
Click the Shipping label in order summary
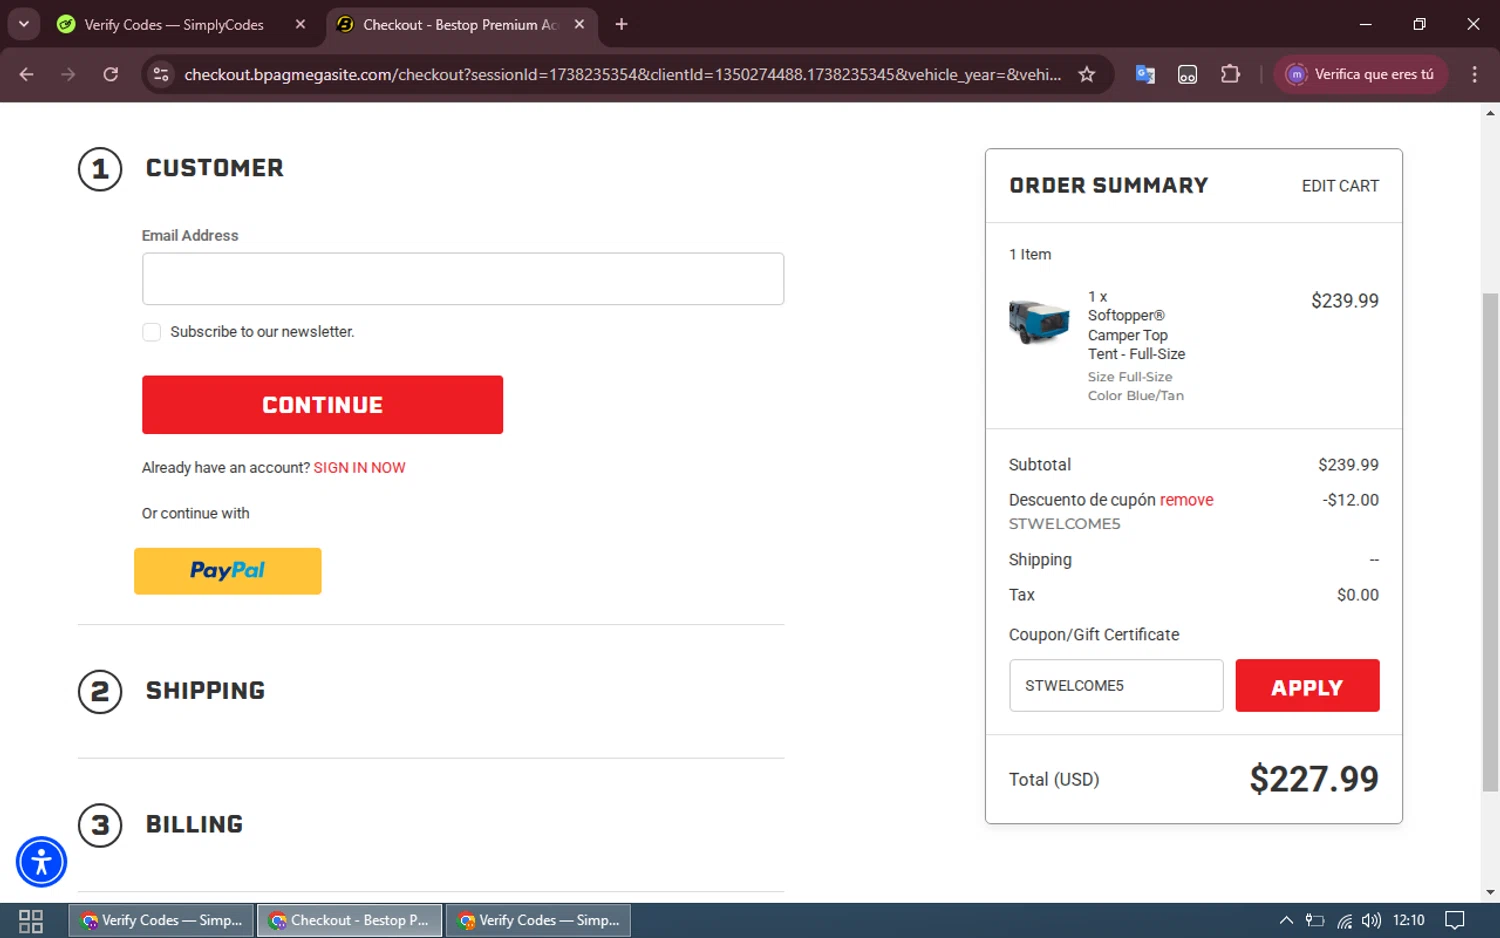(1040, 560)
